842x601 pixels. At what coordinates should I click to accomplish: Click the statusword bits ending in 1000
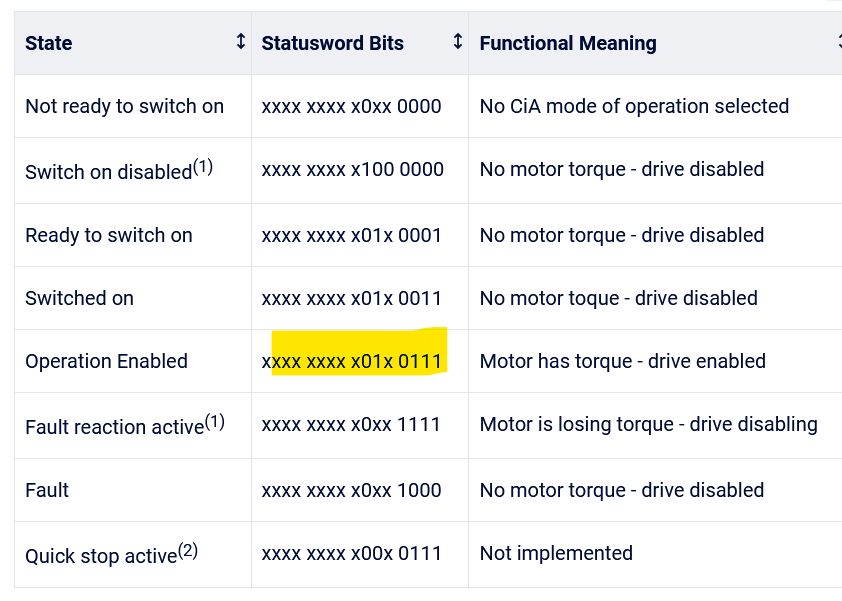click(351, 490)
